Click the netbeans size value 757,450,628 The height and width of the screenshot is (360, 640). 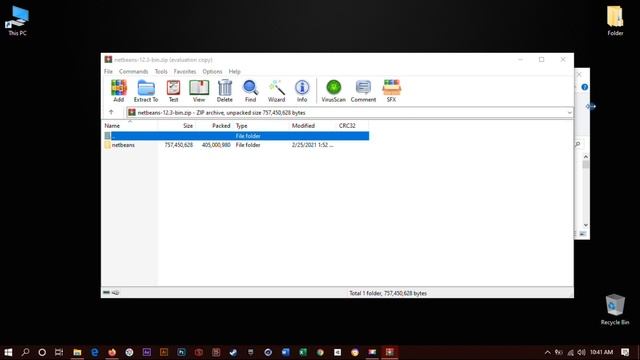coord(179,145)
